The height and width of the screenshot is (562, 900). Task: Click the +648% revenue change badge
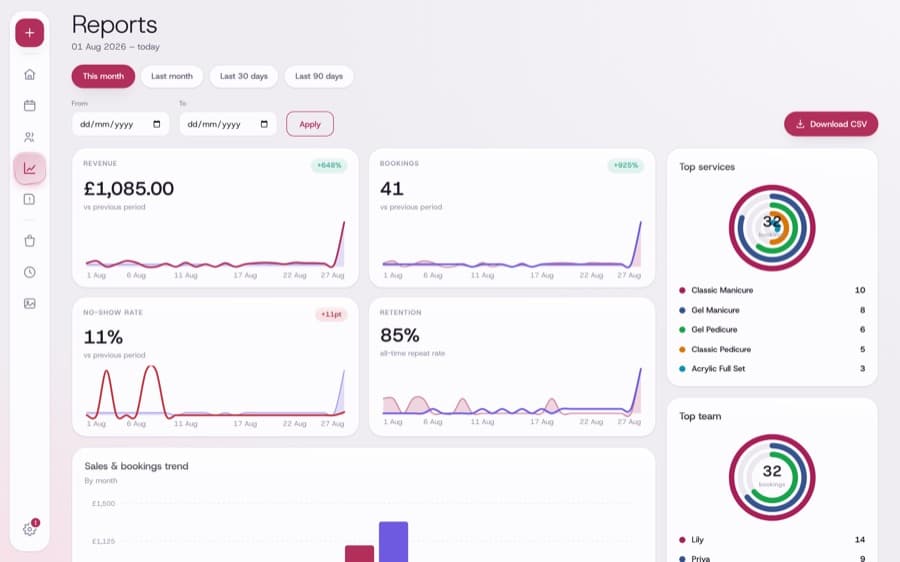click(x=329, y=165)
